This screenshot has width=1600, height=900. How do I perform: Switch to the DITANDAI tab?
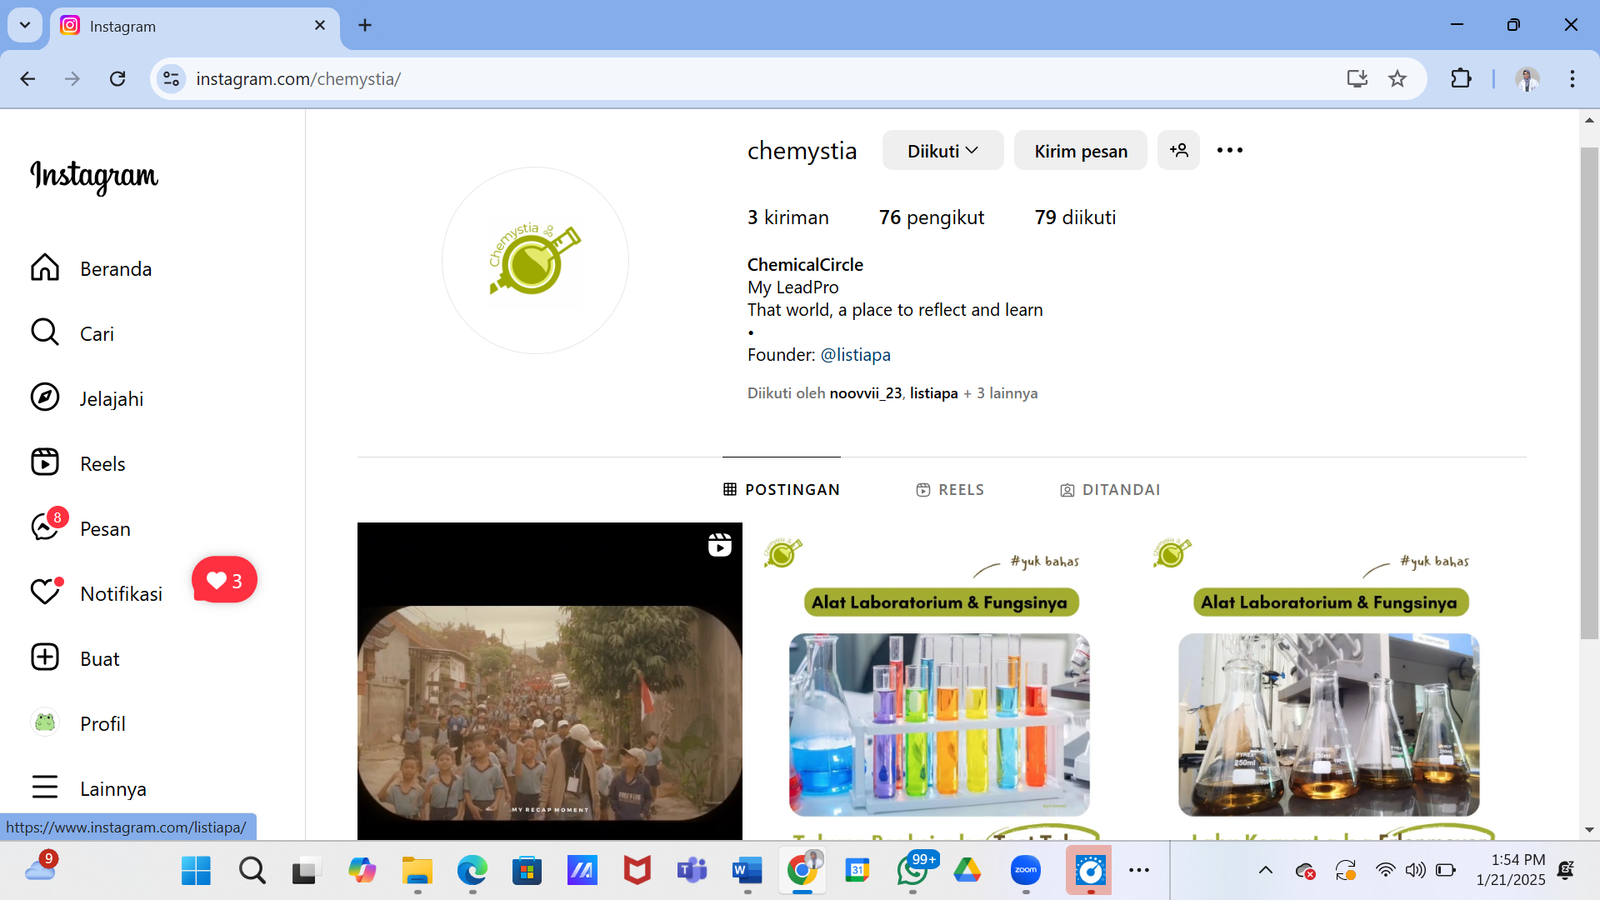1110,489
